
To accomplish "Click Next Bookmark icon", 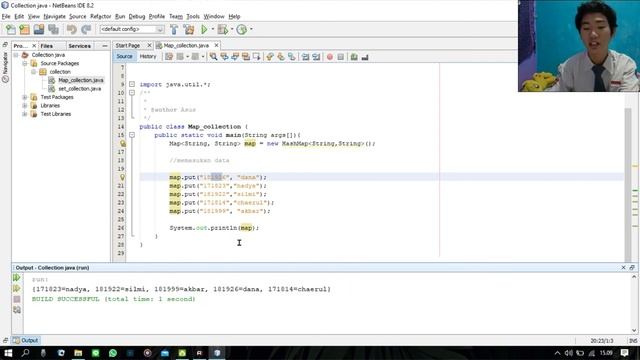I will tap(281, 57).
